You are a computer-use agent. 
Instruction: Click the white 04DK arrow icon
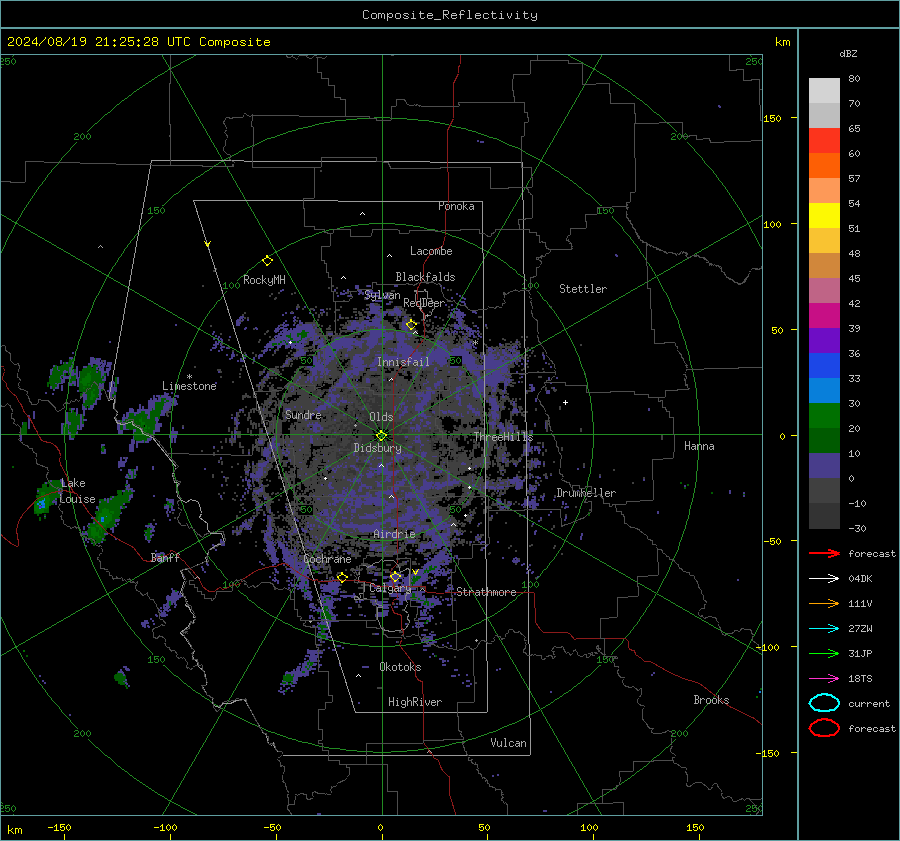[824, 579]
